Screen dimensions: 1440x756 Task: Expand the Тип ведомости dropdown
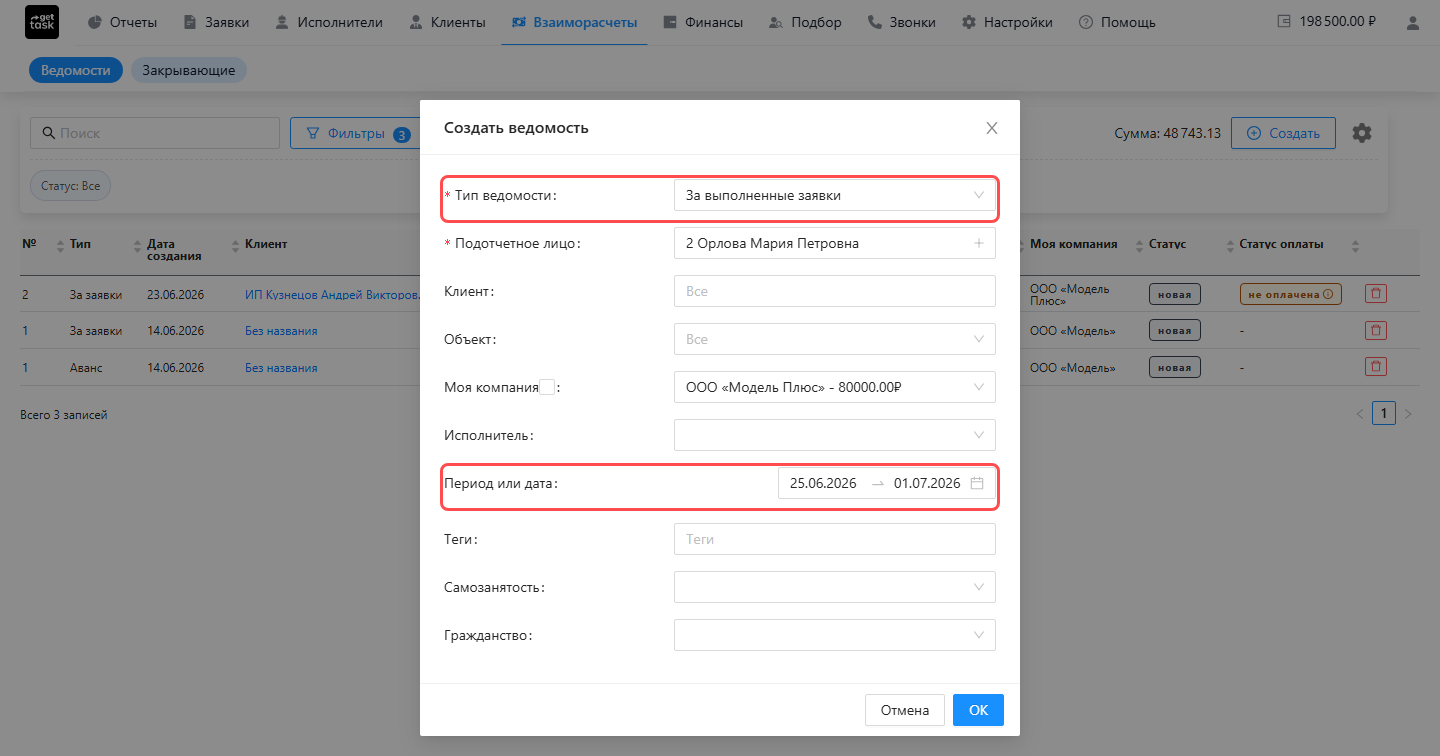(835, 195)
